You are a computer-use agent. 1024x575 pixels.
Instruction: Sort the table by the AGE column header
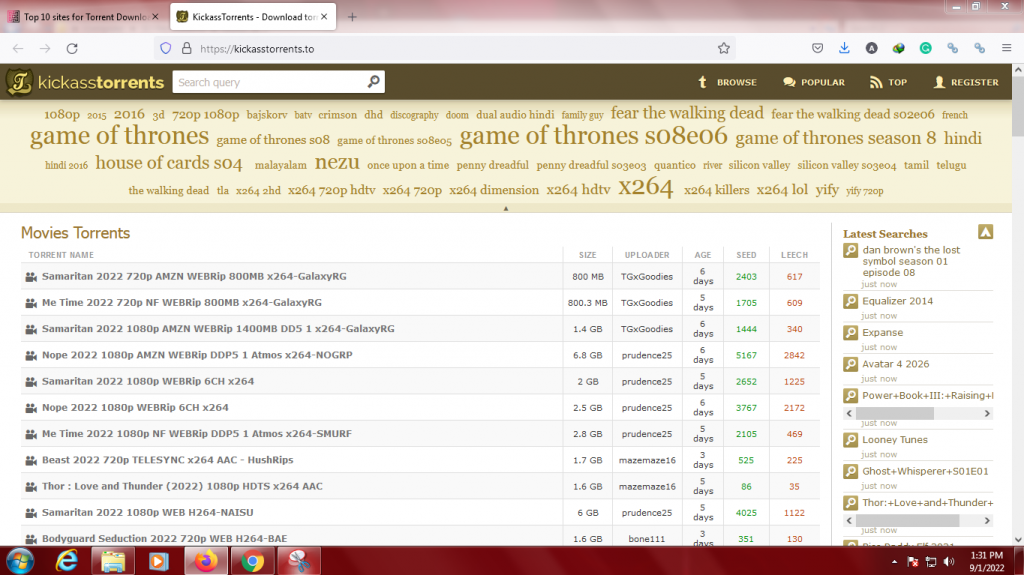point(703,255)
